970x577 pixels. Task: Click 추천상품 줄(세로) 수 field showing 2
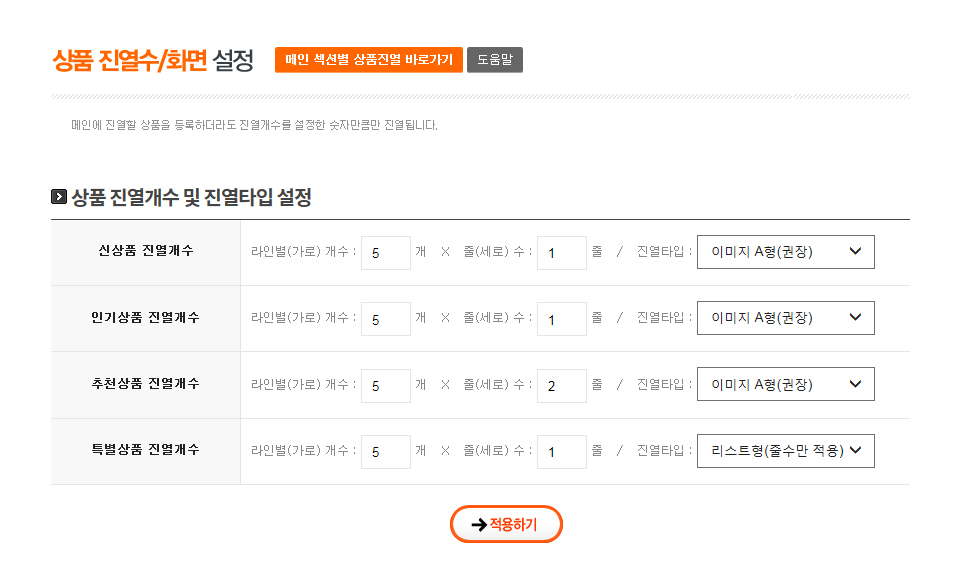coord(561,386)
